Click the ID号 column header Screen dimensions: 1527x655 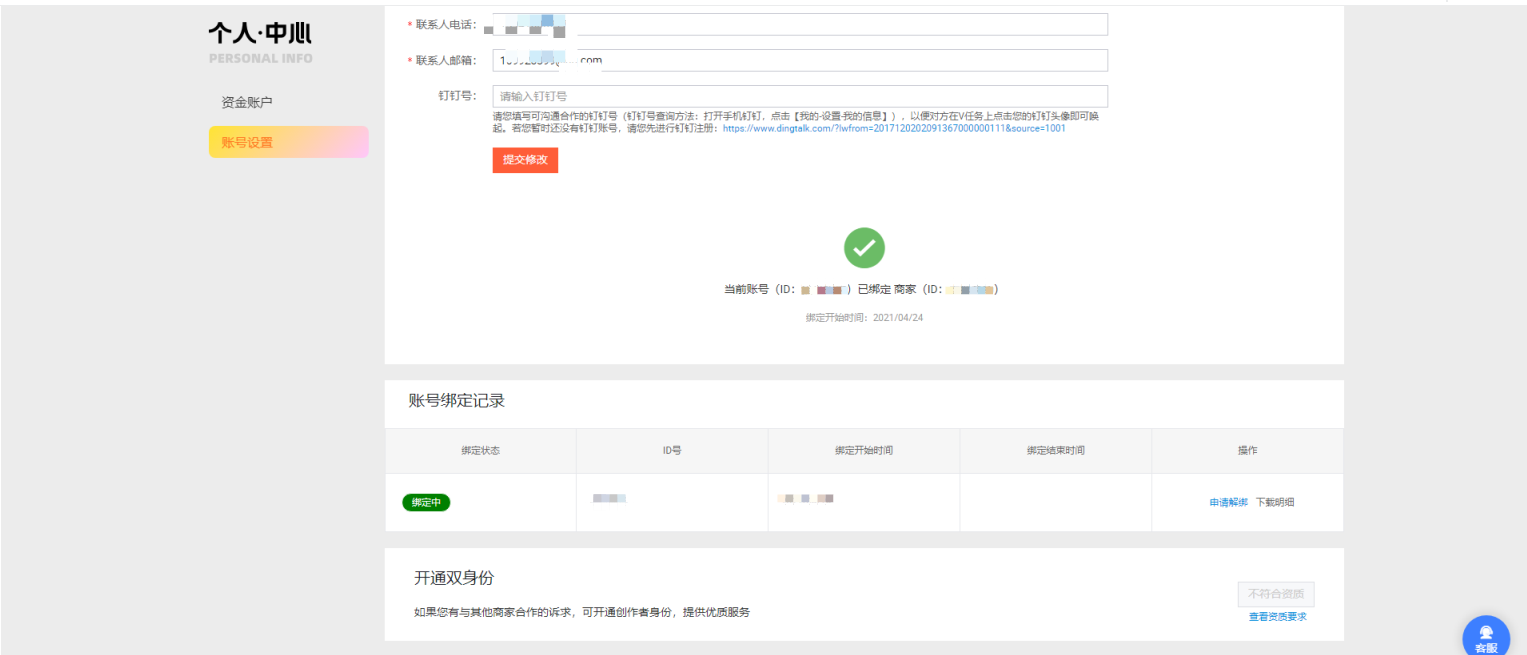(x=672, y=451)
